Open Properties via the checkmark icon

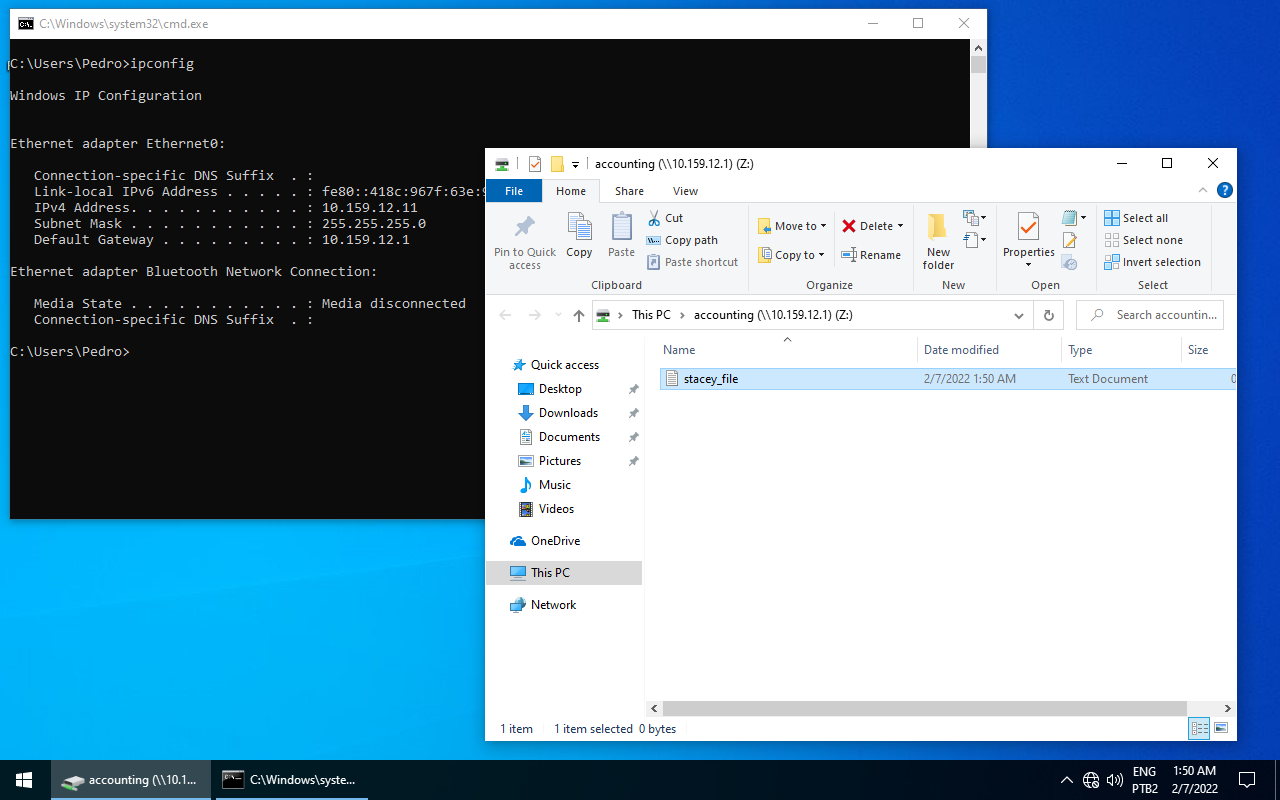(1028, 227)
